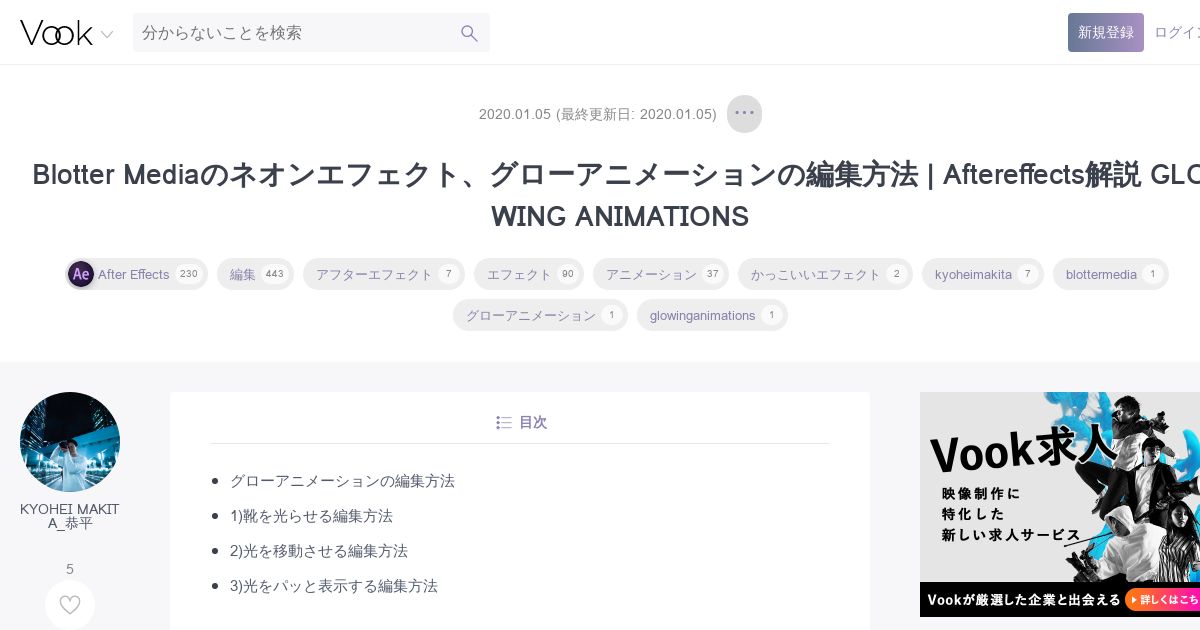The width and height of the screenshot is (1200, 630).
Task: Open KYOHEI MAKITA_恭平 author name link
Action: coord(70,516)
